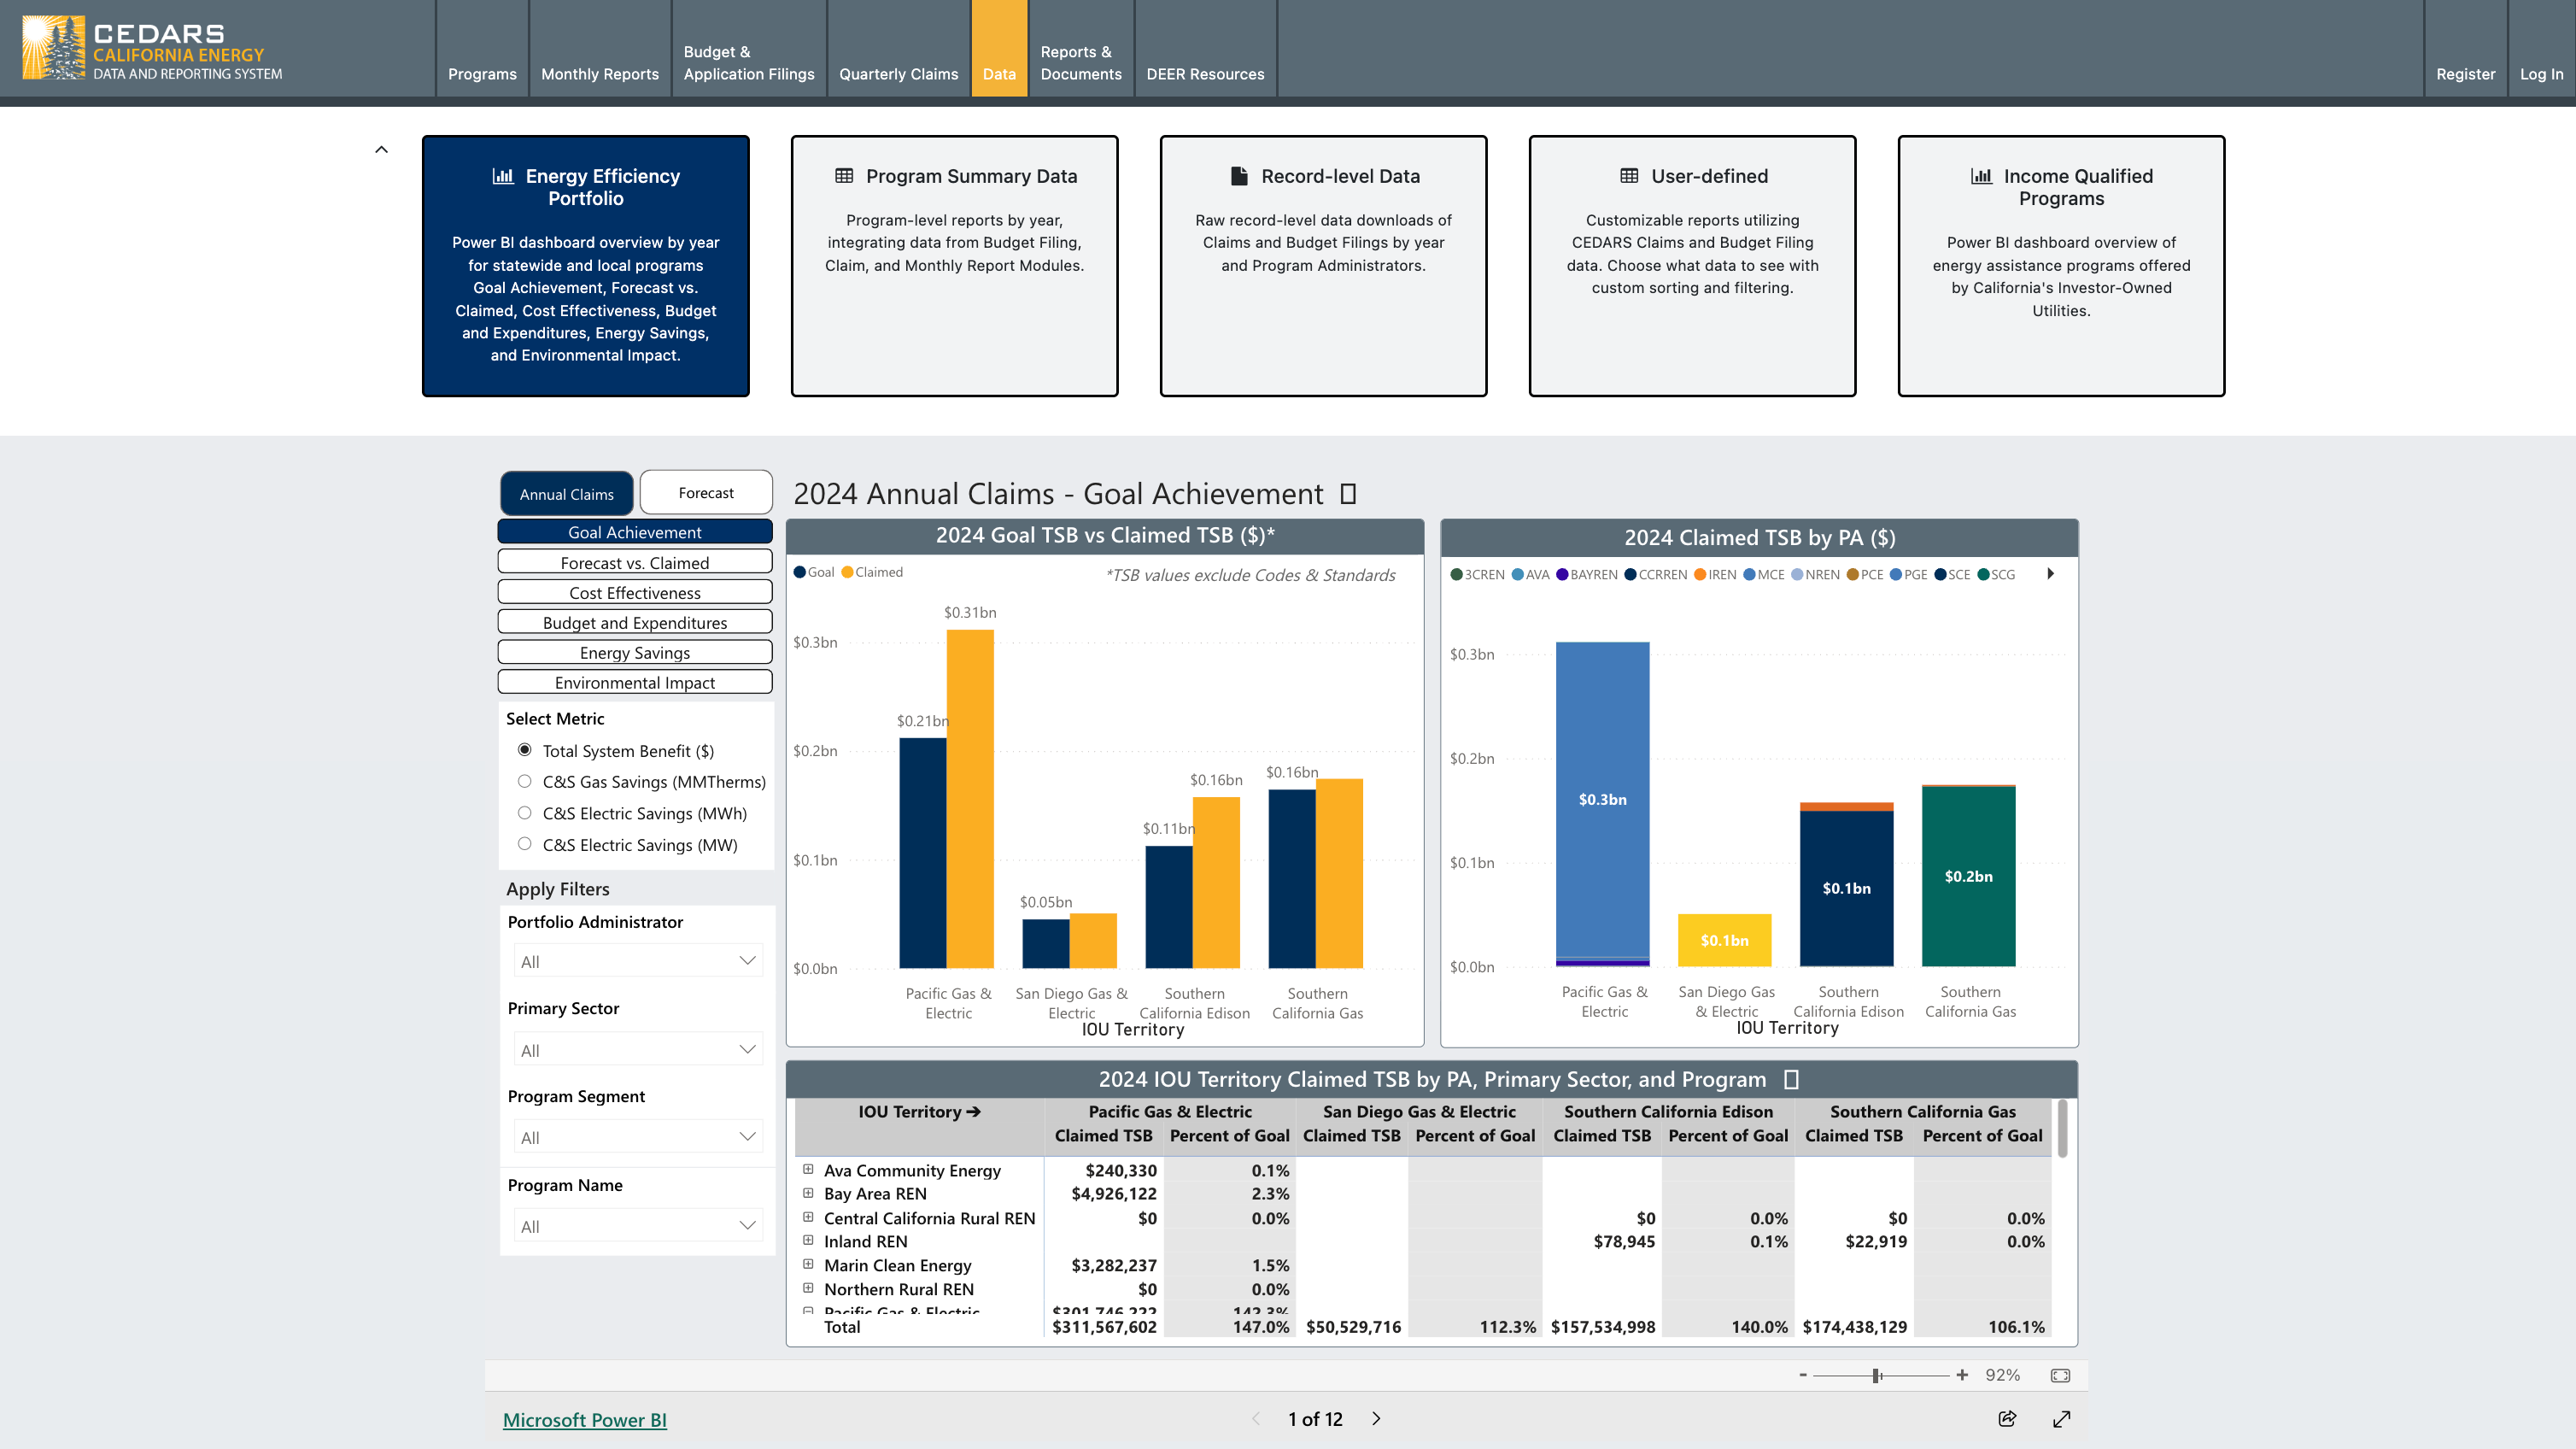Click the fit to page icon

pos(2060,1375)
